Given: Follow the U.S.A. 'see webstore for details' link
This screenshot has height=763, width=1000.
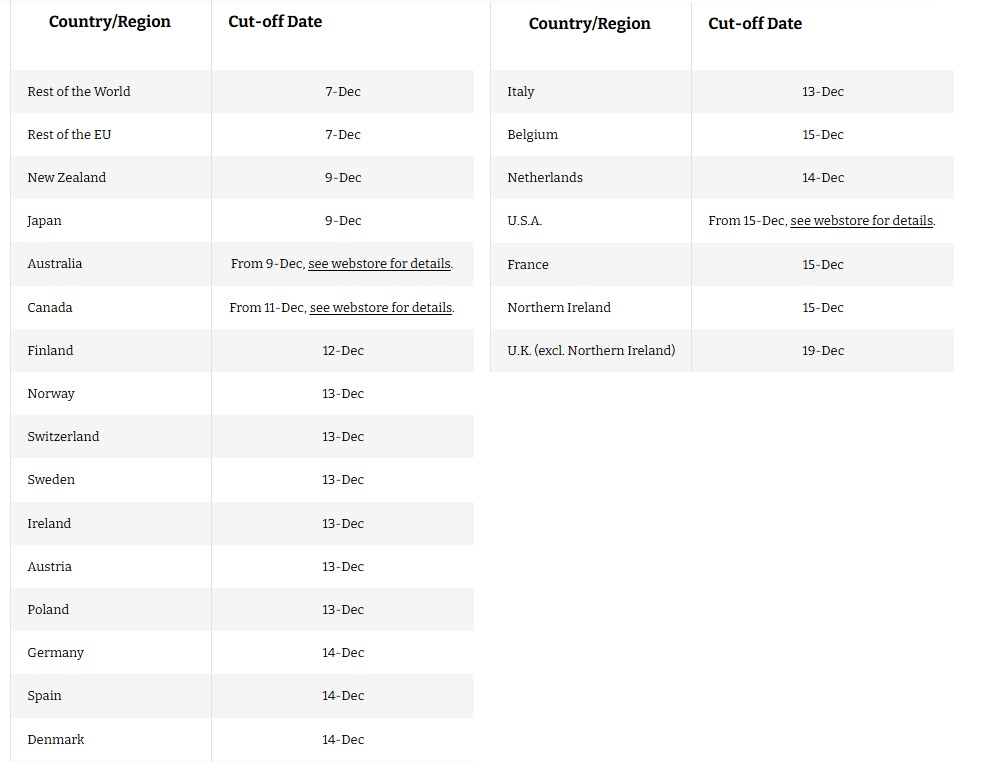Looking at the screenshot, I should pyautogui.click(x=861, y=221).
